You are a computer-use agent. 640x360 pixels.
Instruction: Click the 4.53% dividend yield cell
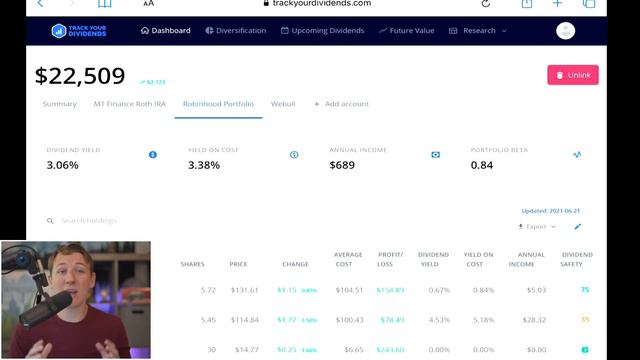click(x=439, y=320)
